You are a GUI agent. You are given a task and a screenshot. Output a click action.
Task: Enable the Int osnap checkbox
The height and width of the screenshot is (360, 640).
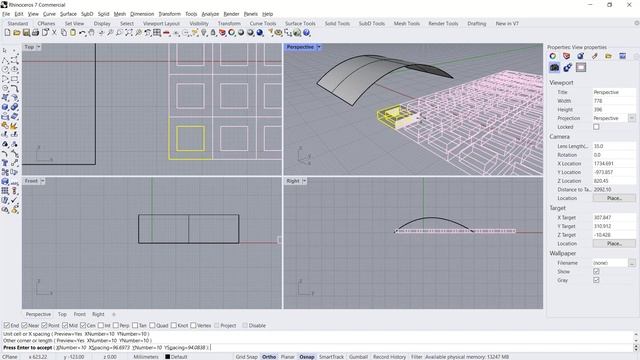pyautogui.click(x=101, y=325)
